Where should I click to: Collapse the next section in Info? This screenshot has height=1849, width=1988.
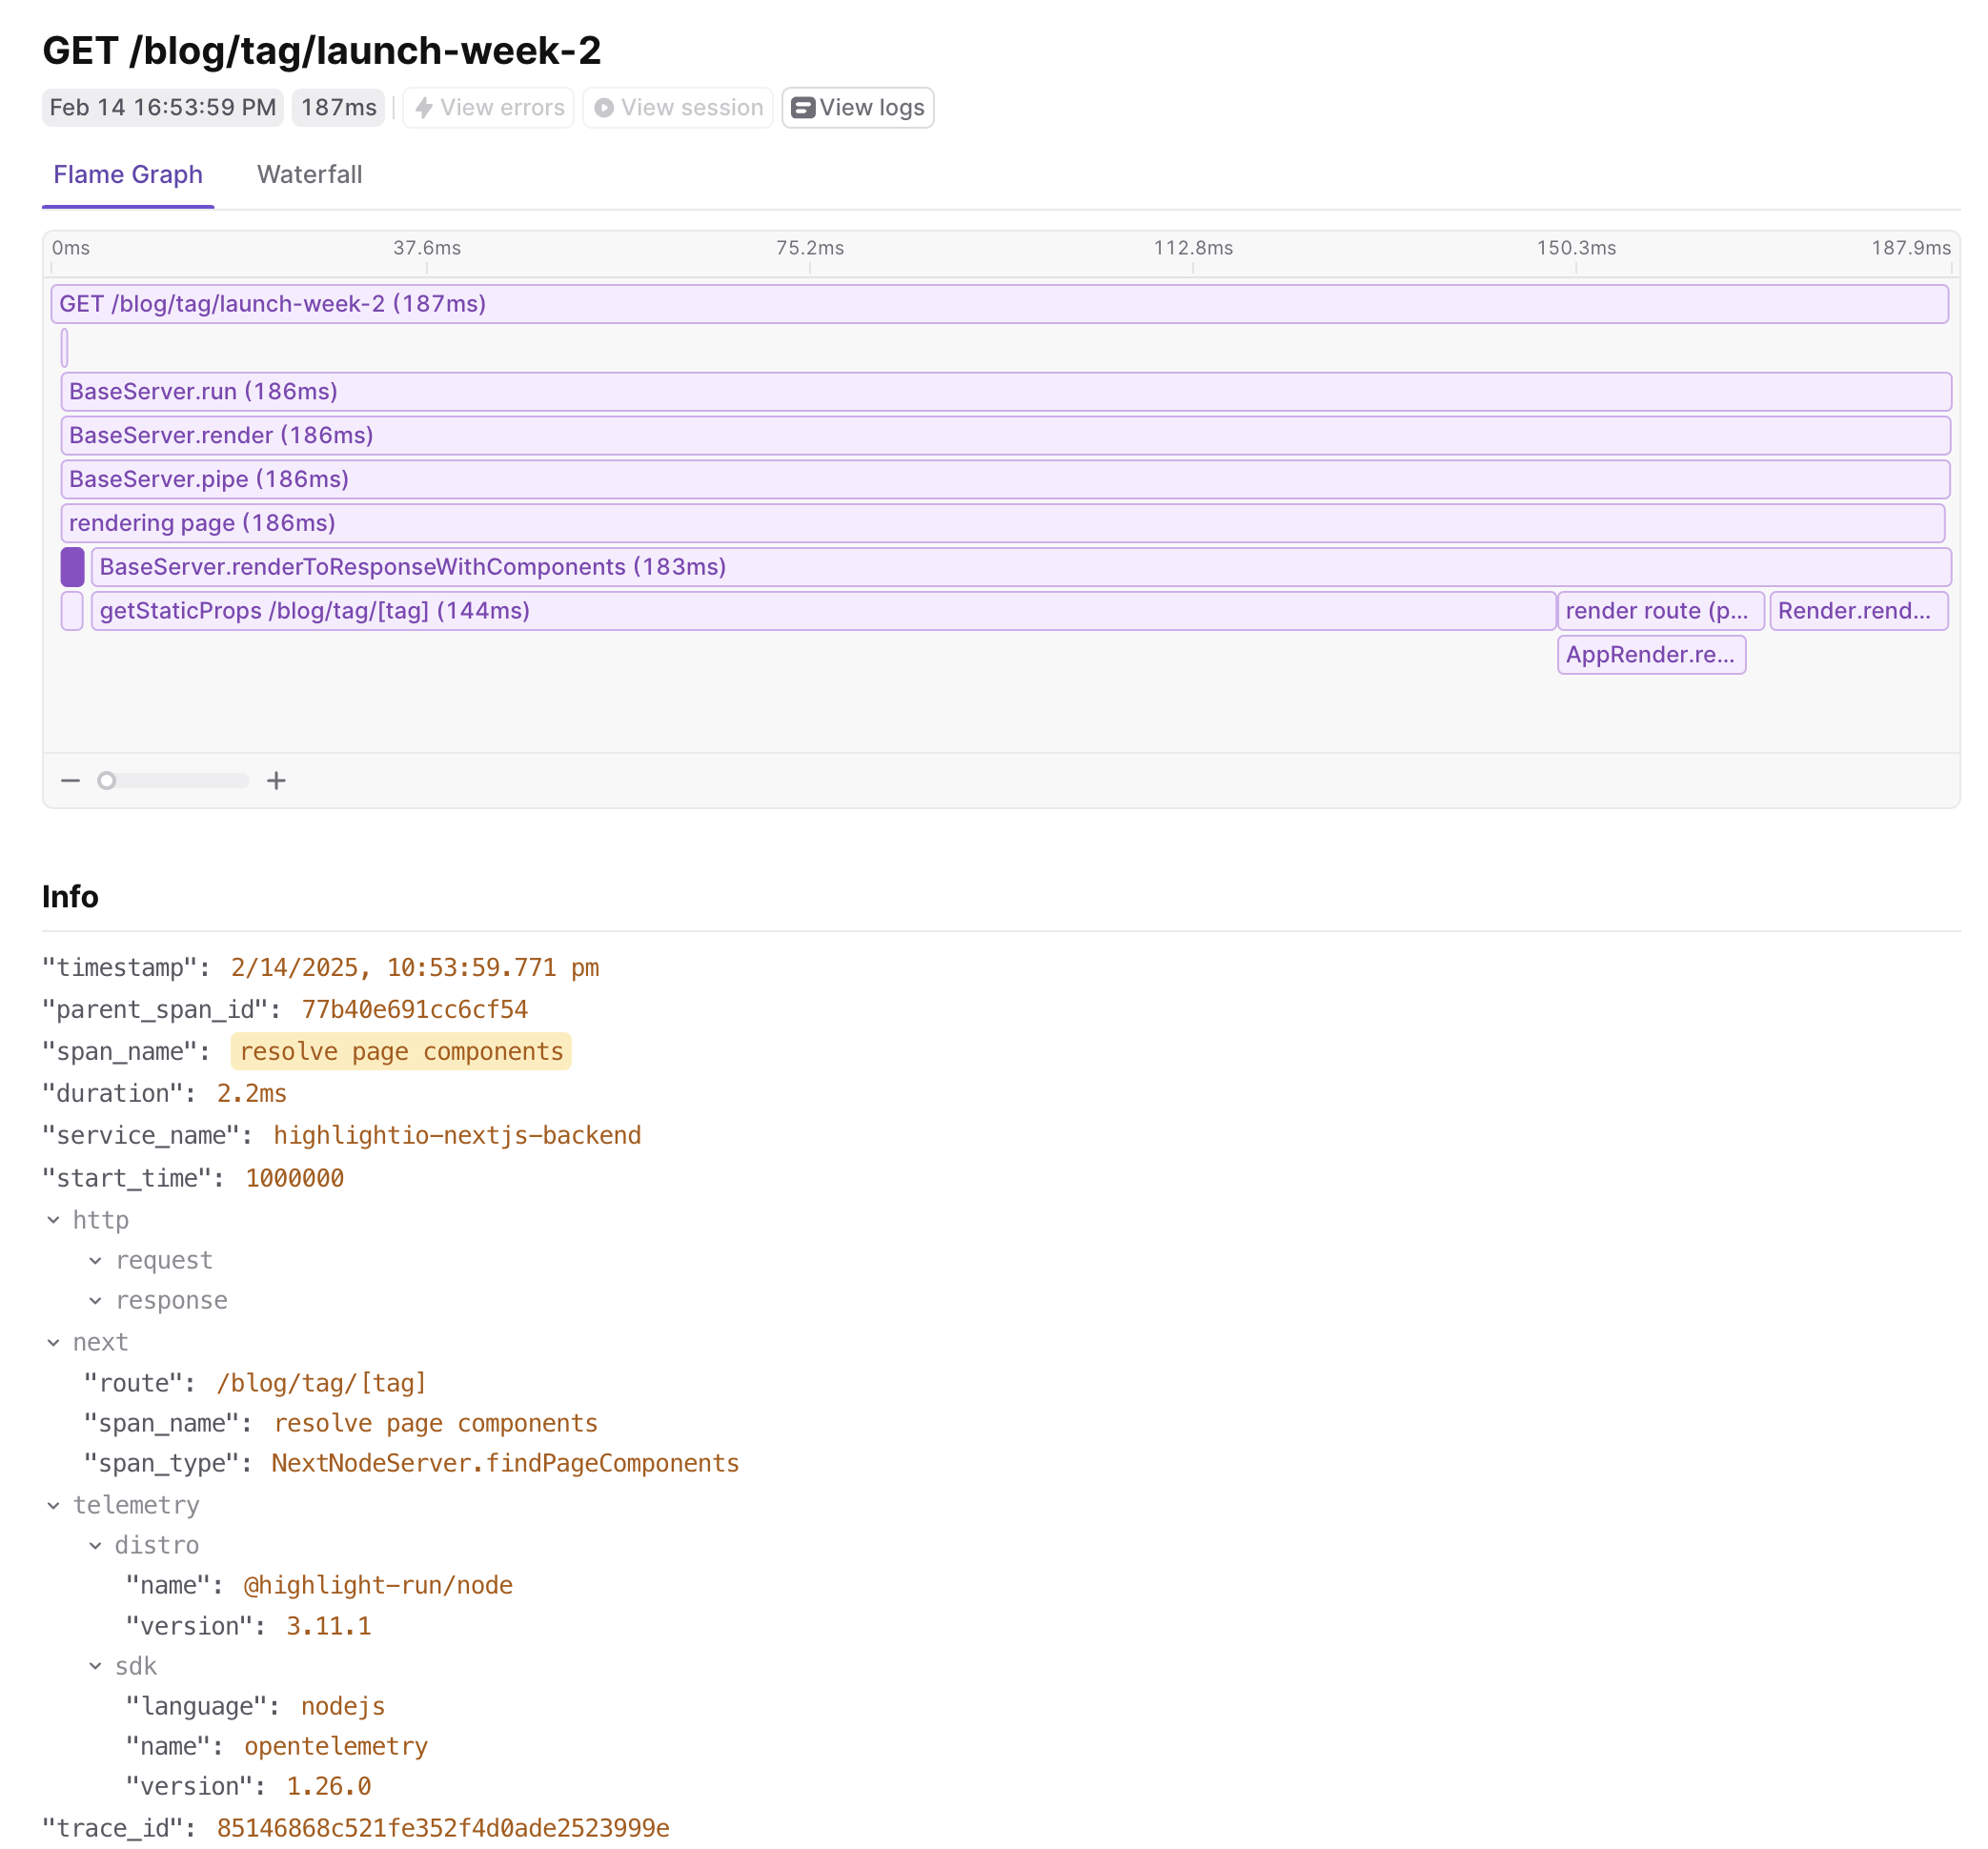click(x=55, y=1342)
